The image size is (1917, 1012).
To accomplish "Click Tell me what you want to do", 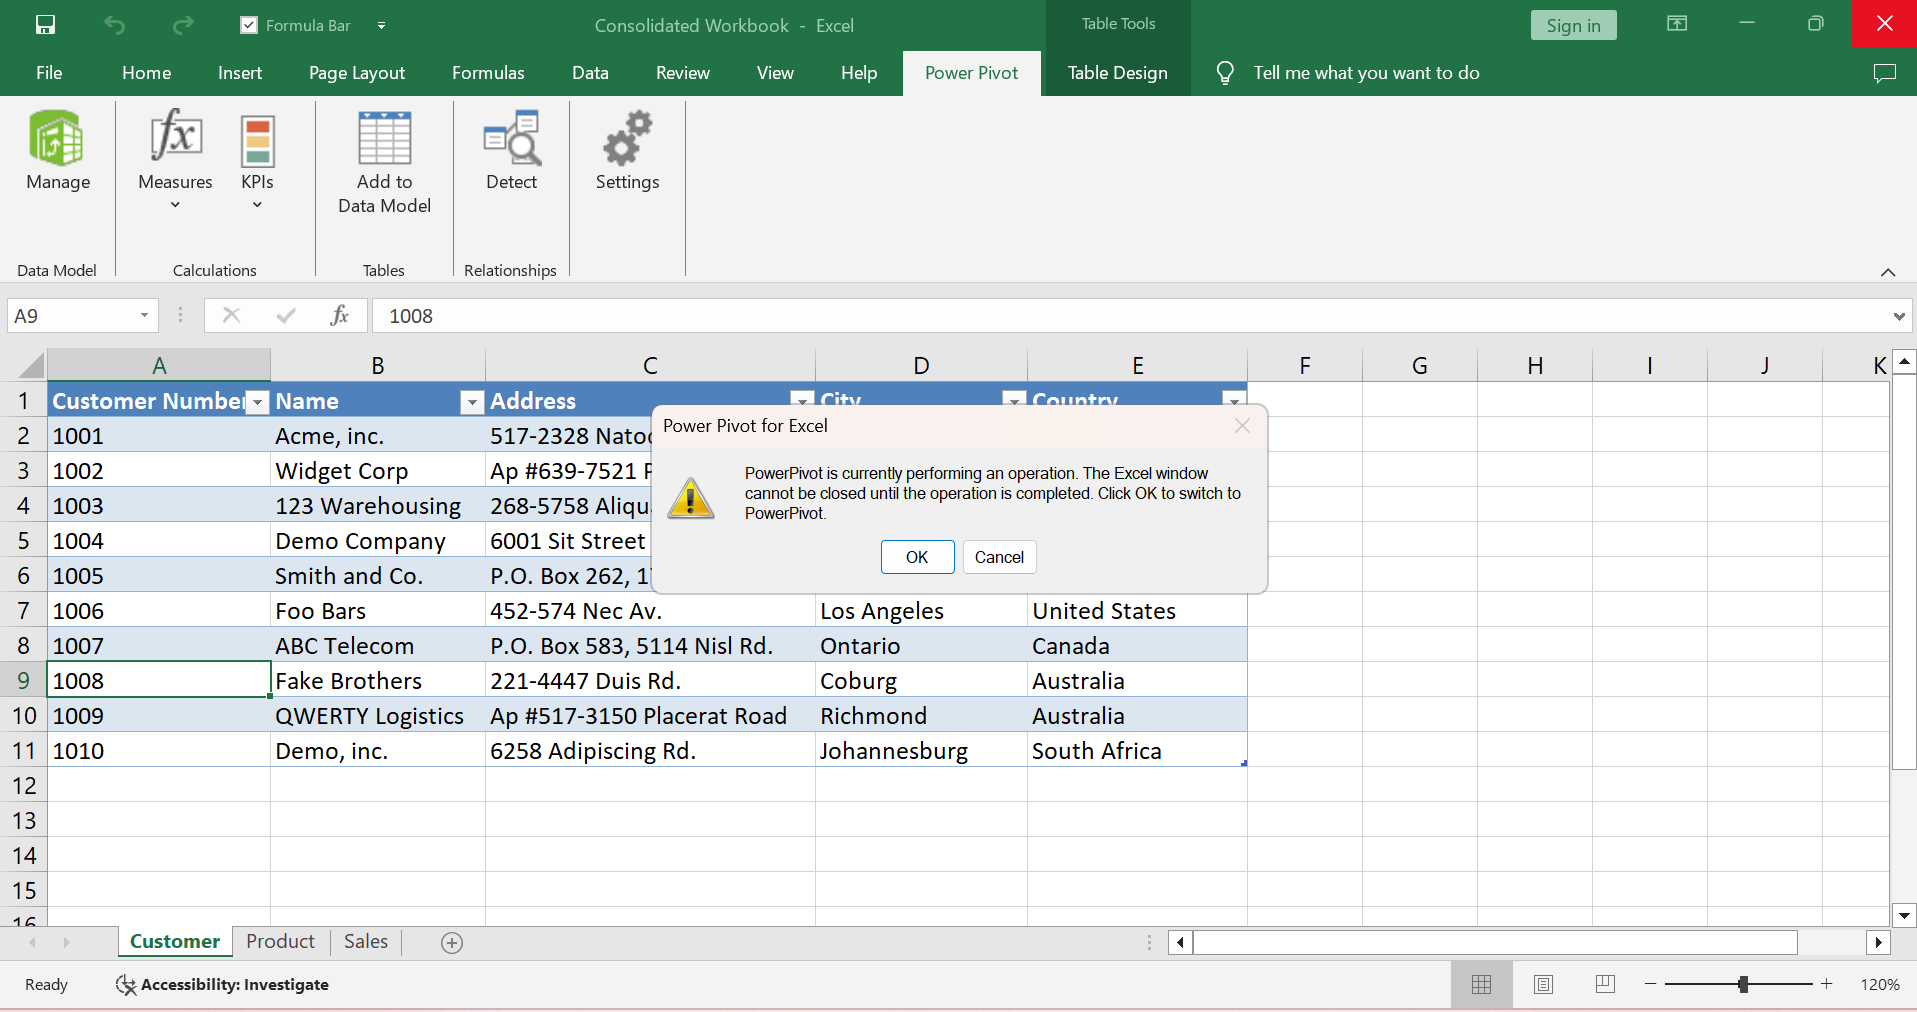I will click(1366, 73).
